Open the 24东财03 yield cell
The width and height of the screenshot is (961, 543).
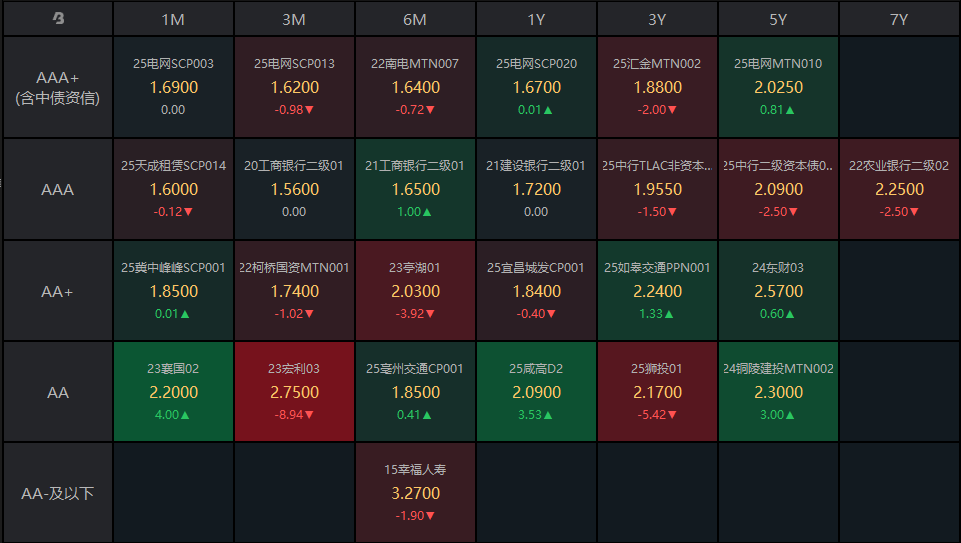point(778,291)
